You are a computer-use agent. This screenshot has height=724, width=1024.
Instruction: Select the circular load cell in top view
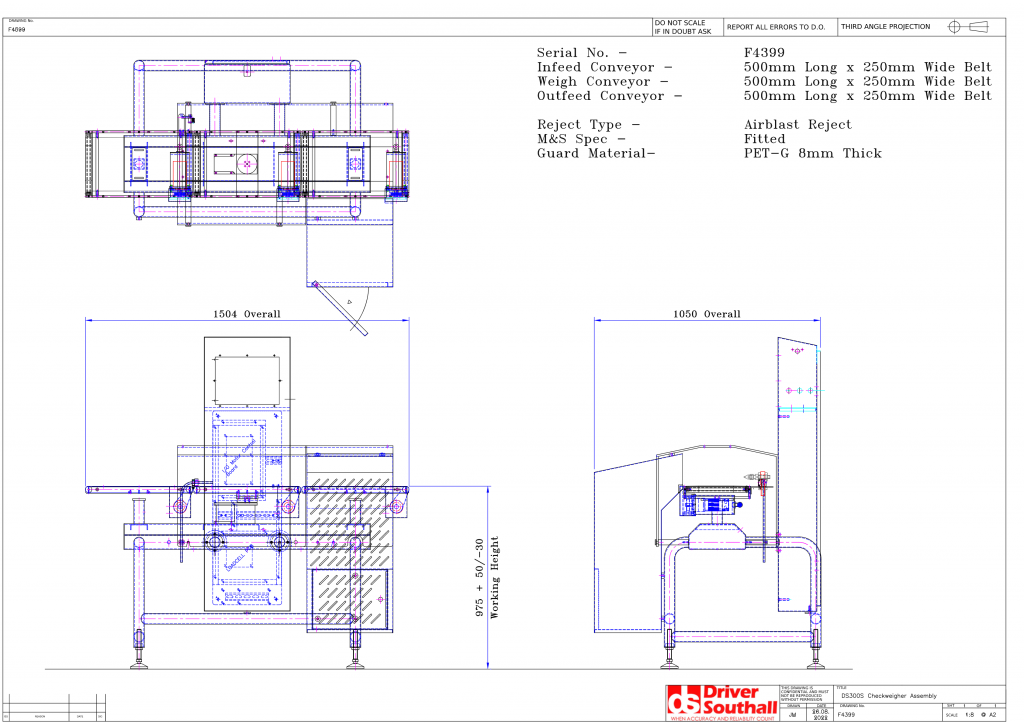click(x=247, y=162)
